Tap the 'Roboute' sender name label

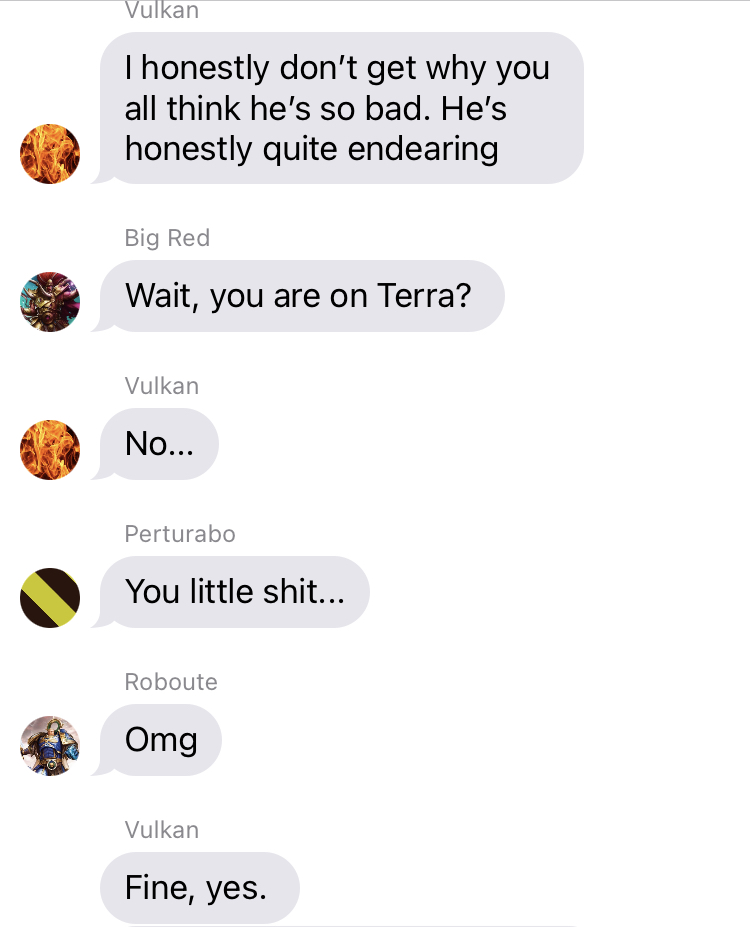coord(171,682)
